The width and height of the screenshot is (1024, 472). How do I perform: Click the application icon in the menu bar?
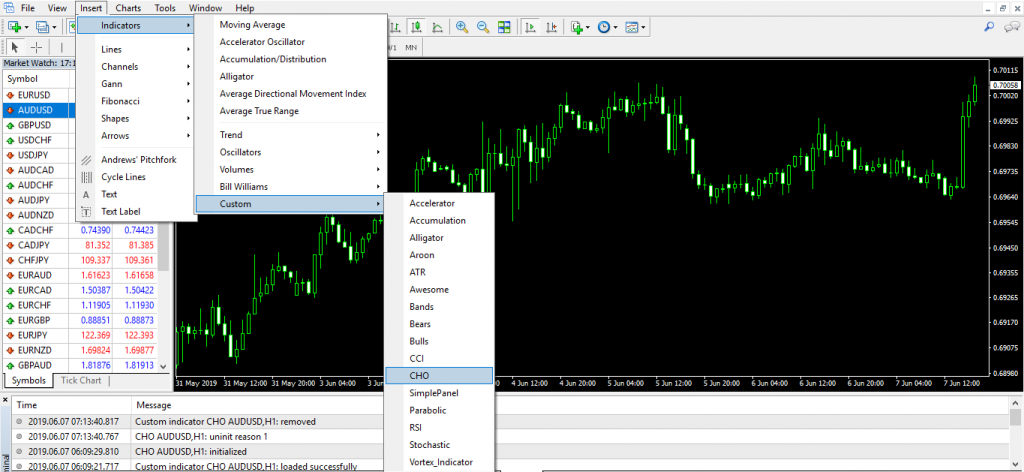(8, 8)
